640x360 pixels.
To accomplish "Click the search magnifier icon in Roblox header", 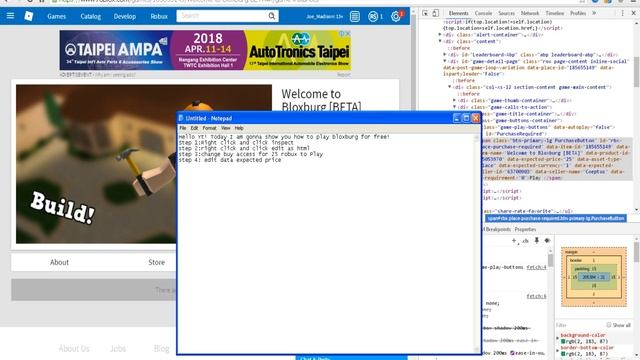I will tap(271, 16).
